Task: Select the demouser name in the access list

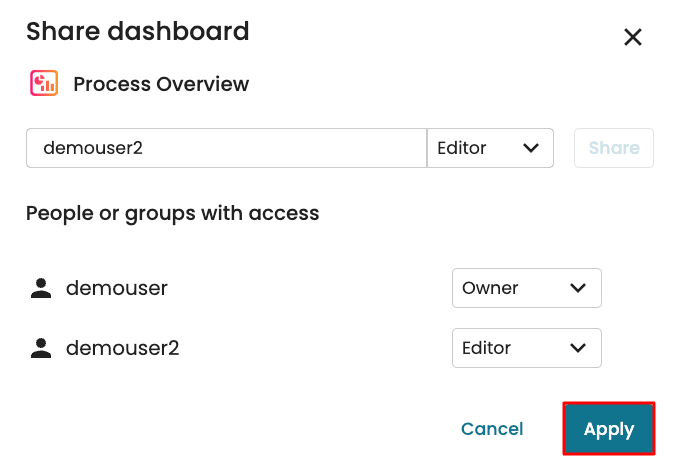Action: point(116,289)
